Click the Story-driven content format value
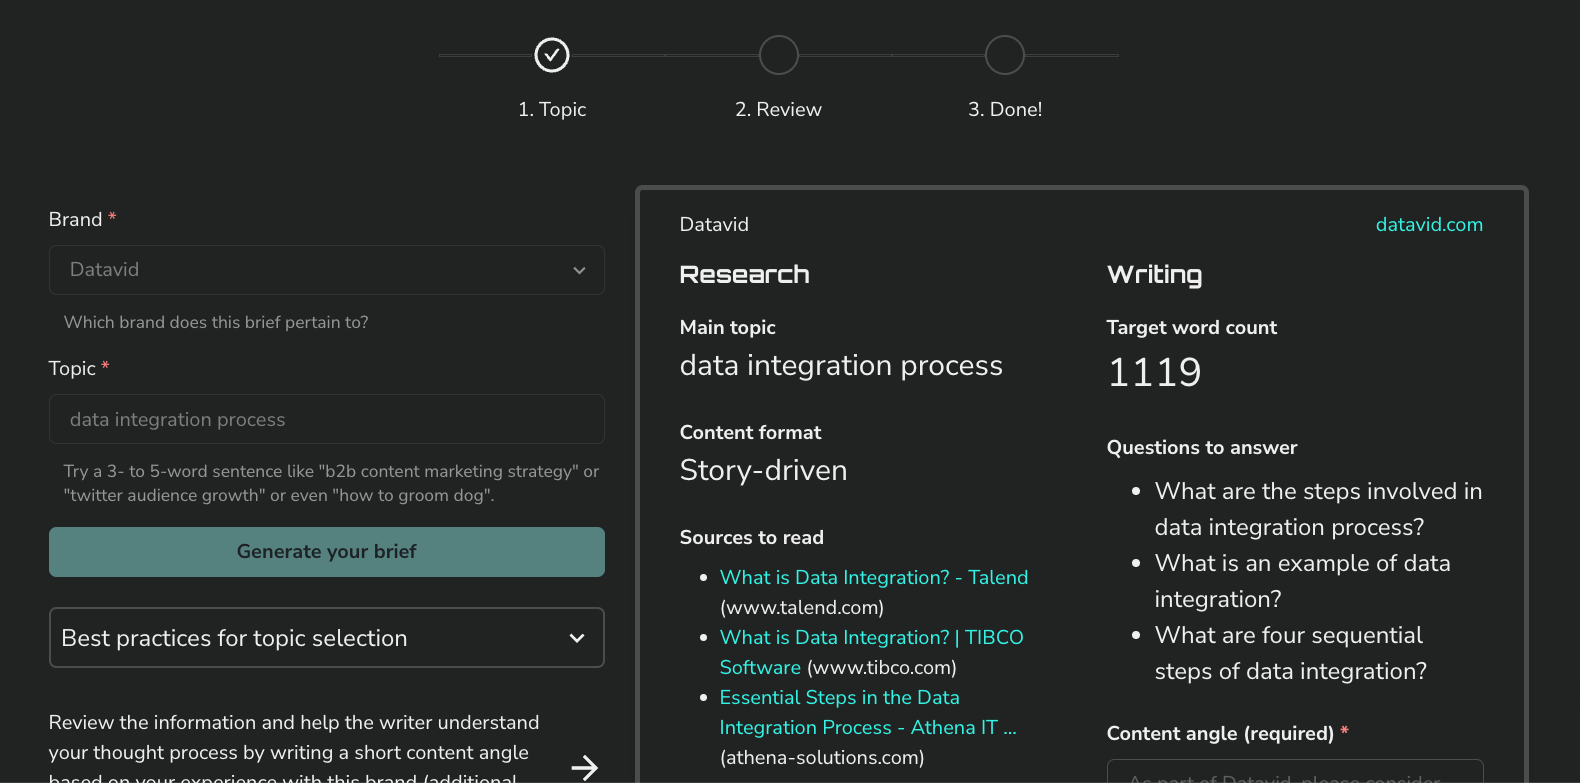1580x783 pixels. coord(763,470)
